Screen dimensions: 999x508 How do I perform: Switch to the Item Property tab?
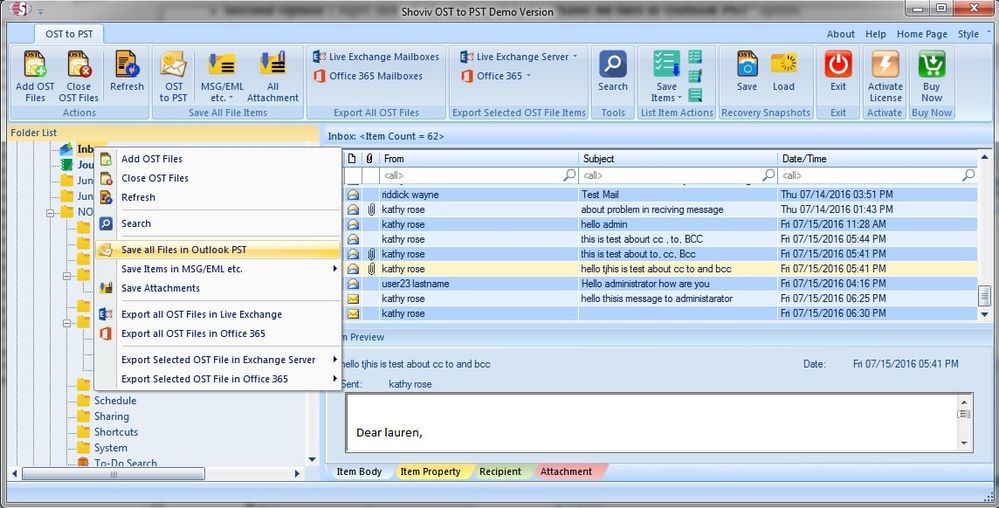coord(430,472)
